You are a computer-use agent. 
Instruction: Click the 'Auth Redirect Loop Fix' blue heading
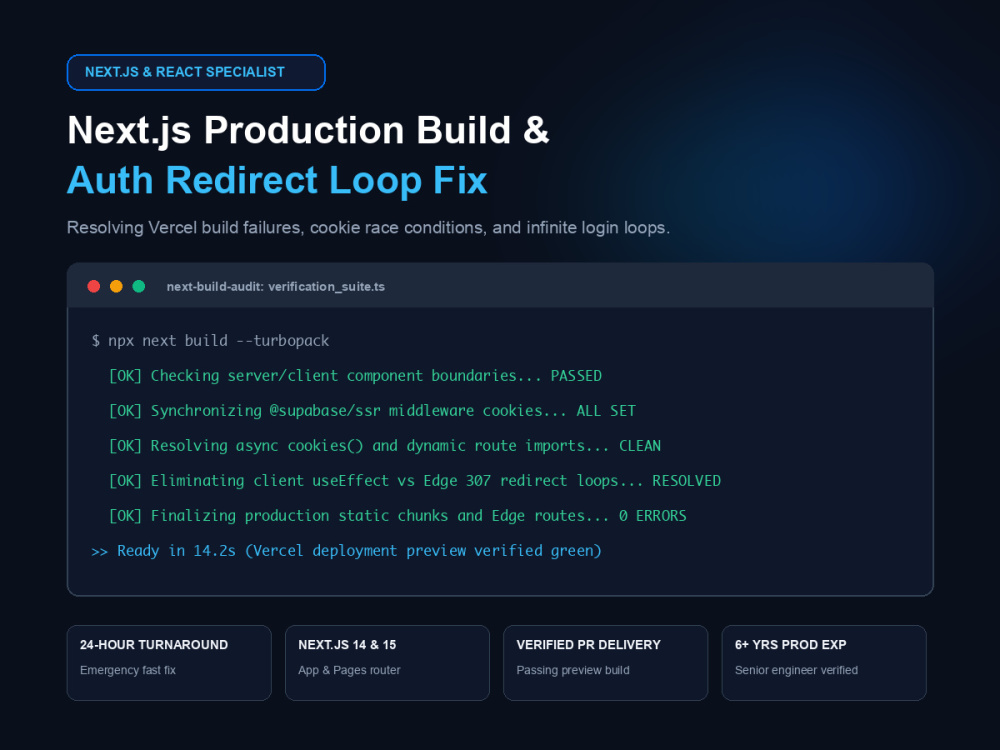click(x=277, y=180)
